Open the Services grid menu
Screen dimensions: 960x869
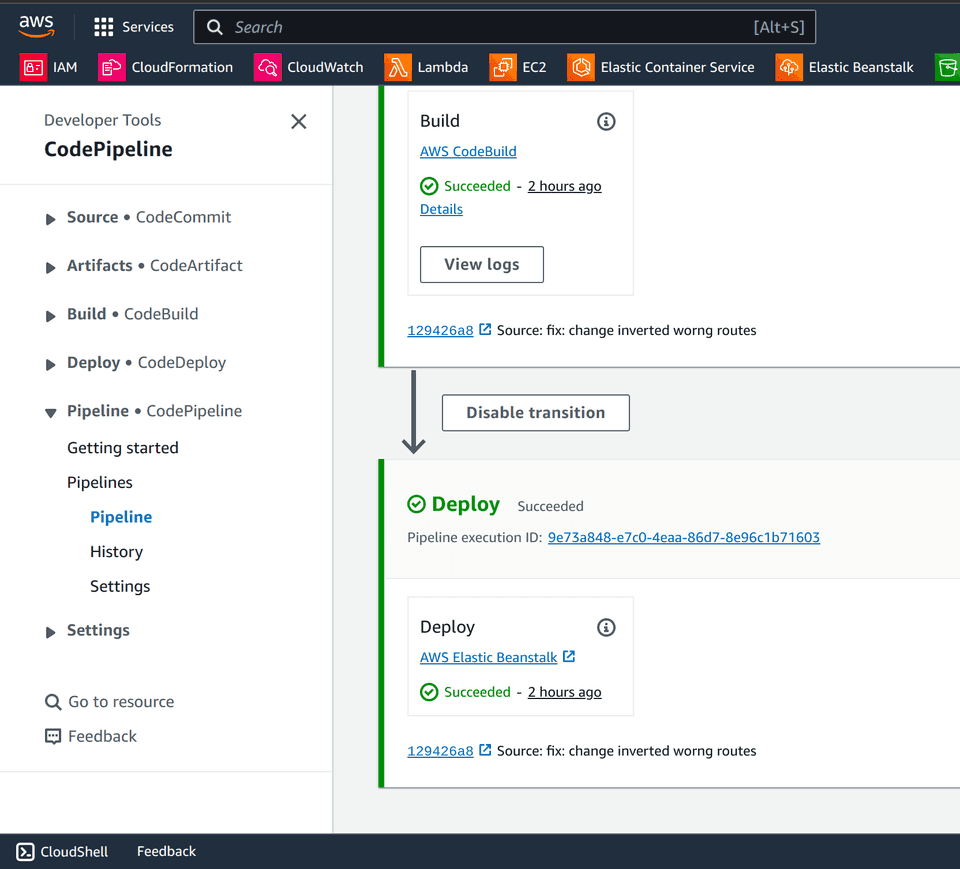[134, 26]
